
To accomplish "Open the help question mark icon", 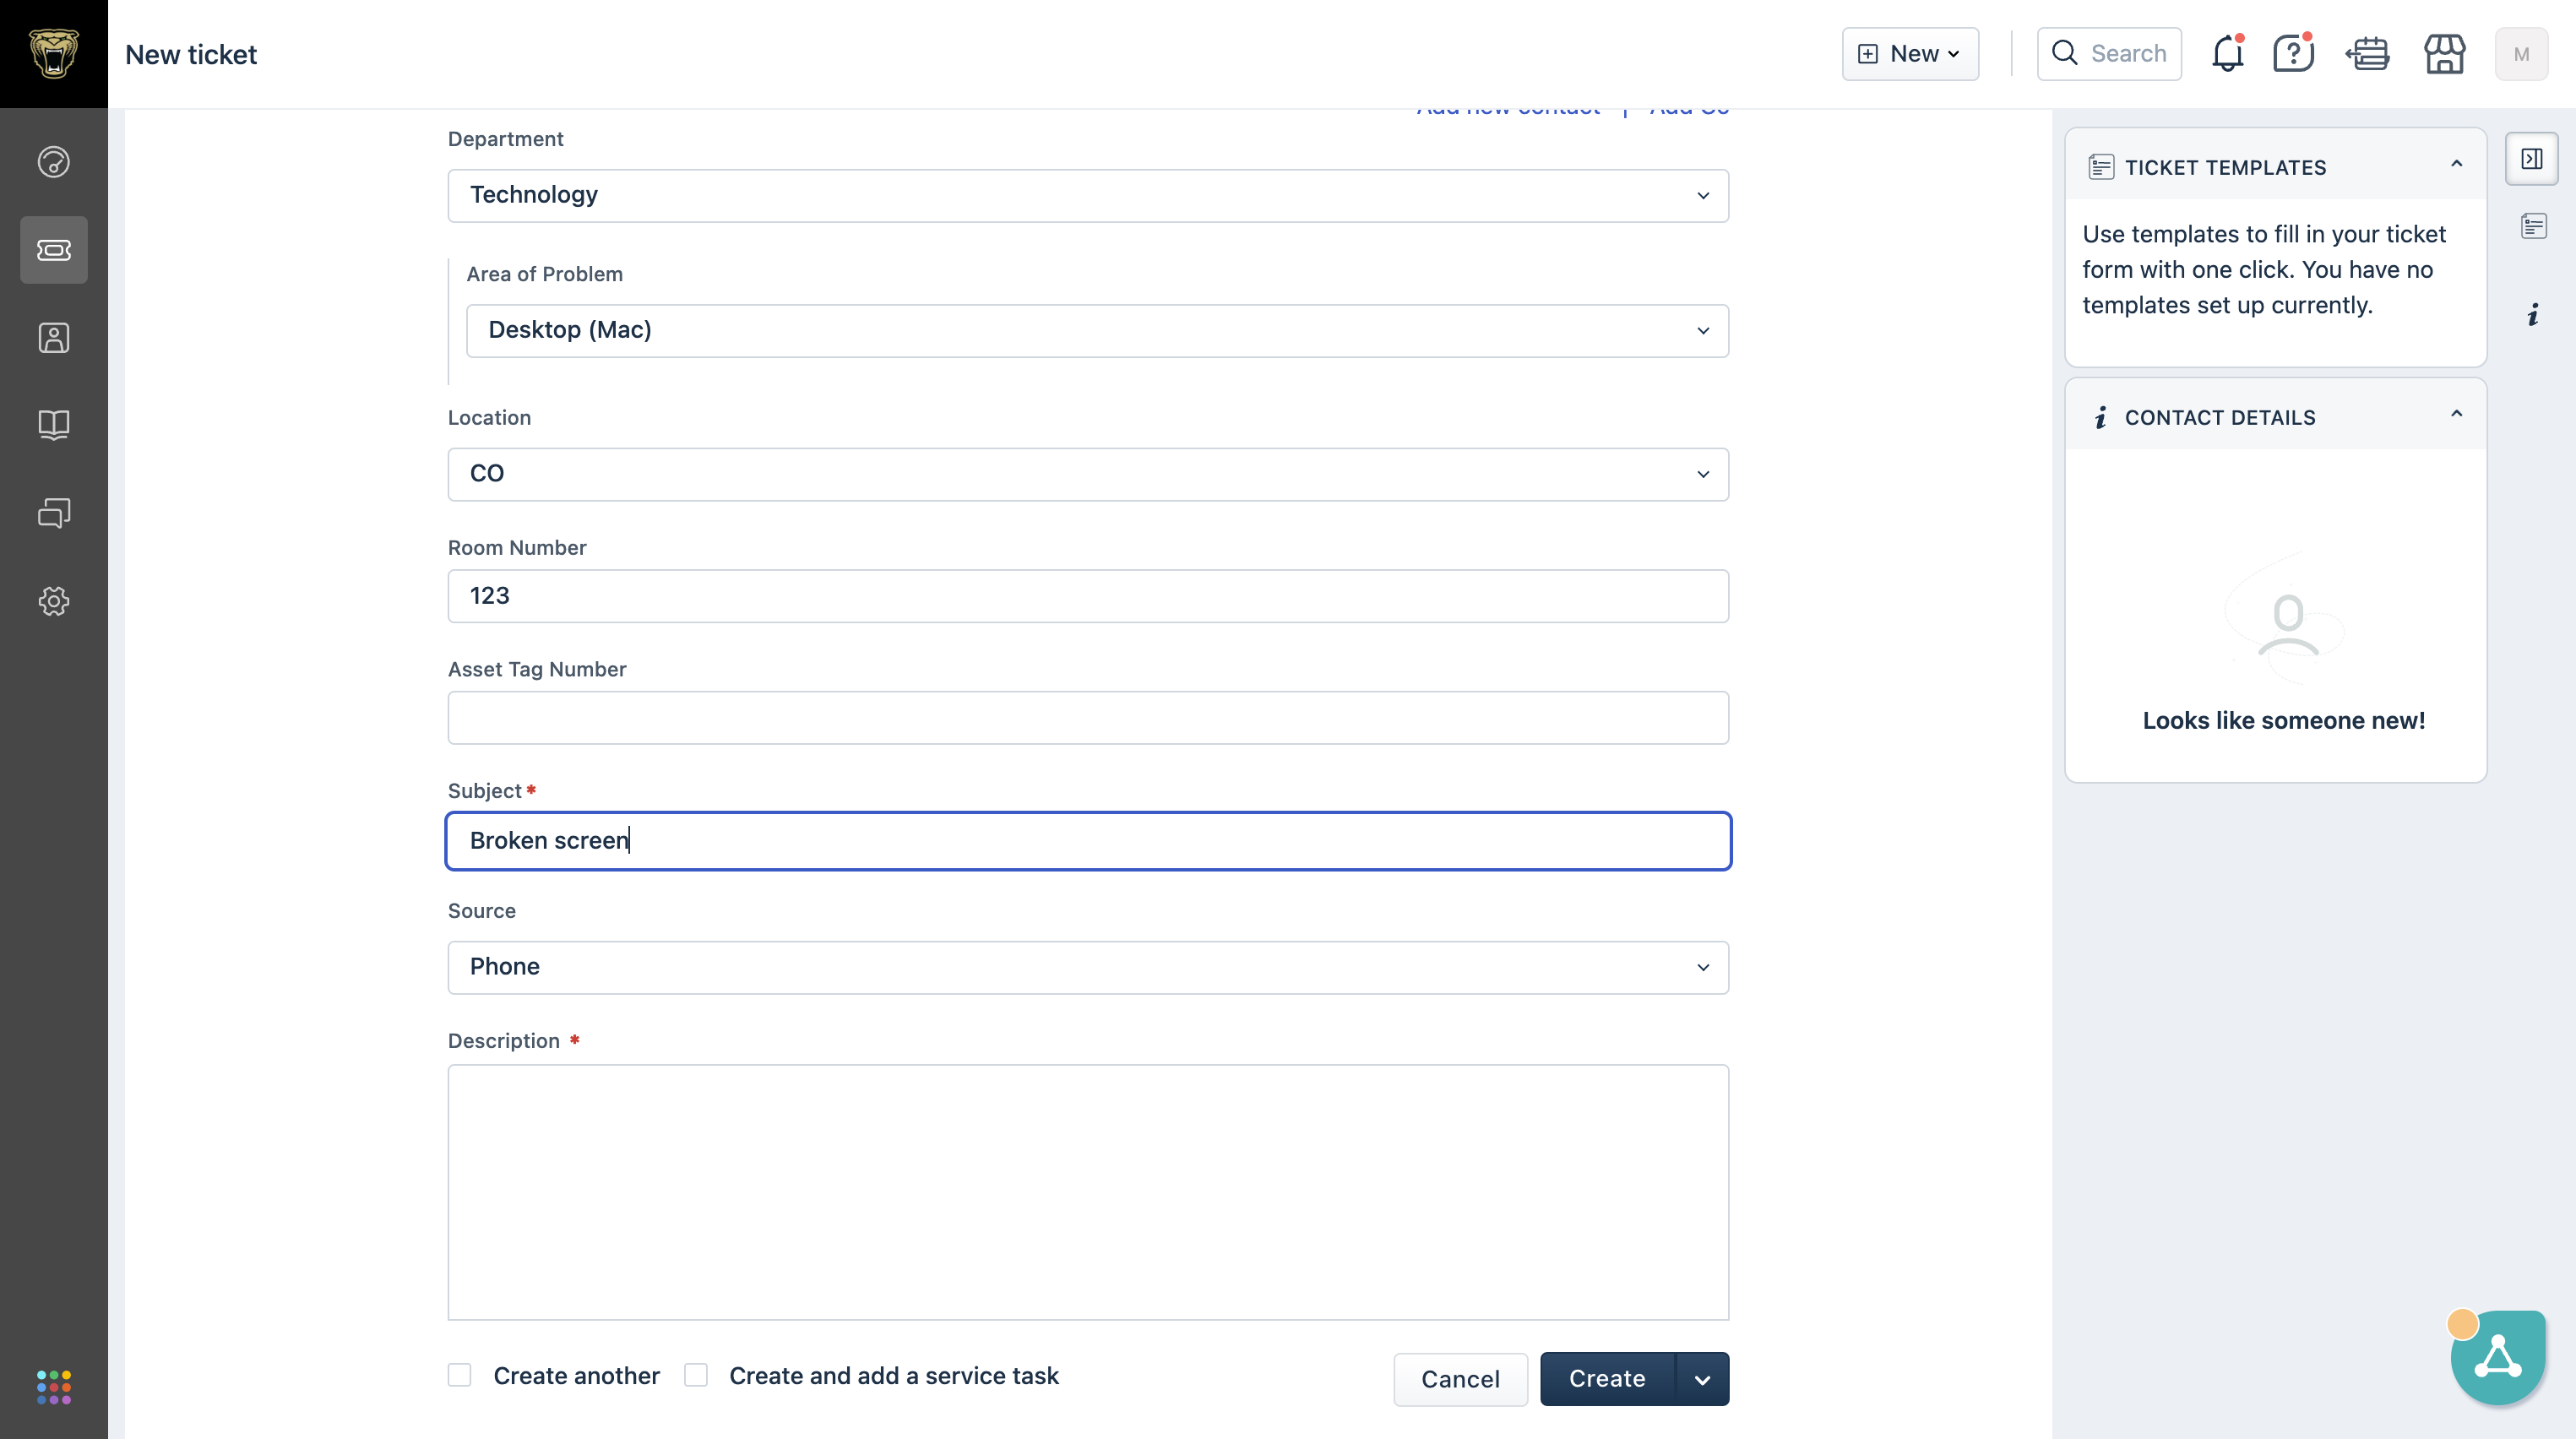I will (2293, 54).
